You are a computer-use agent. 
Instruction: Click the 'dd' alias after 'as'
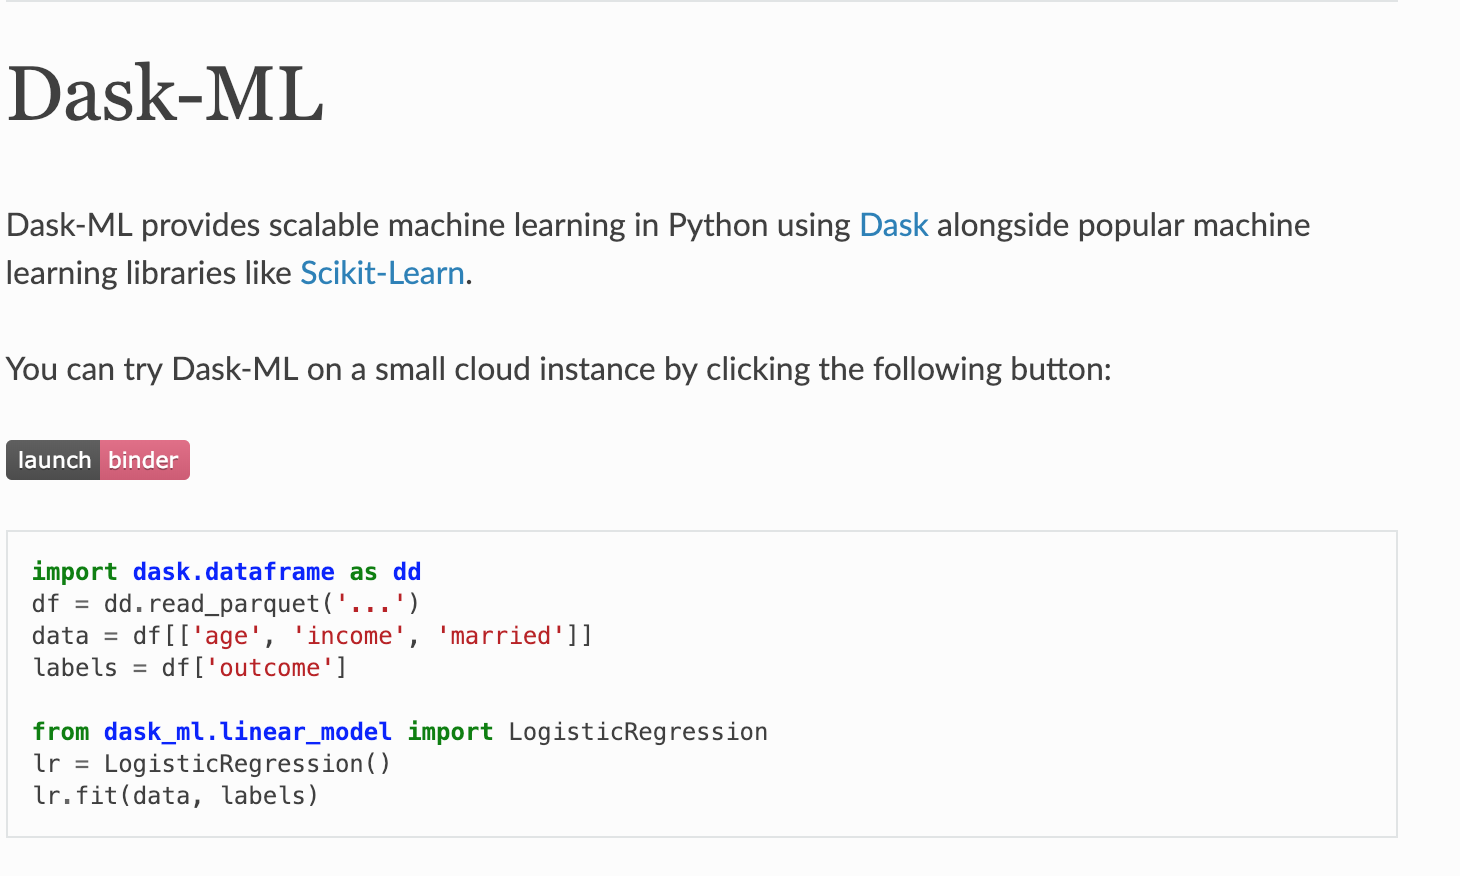(x=407, y=572)
